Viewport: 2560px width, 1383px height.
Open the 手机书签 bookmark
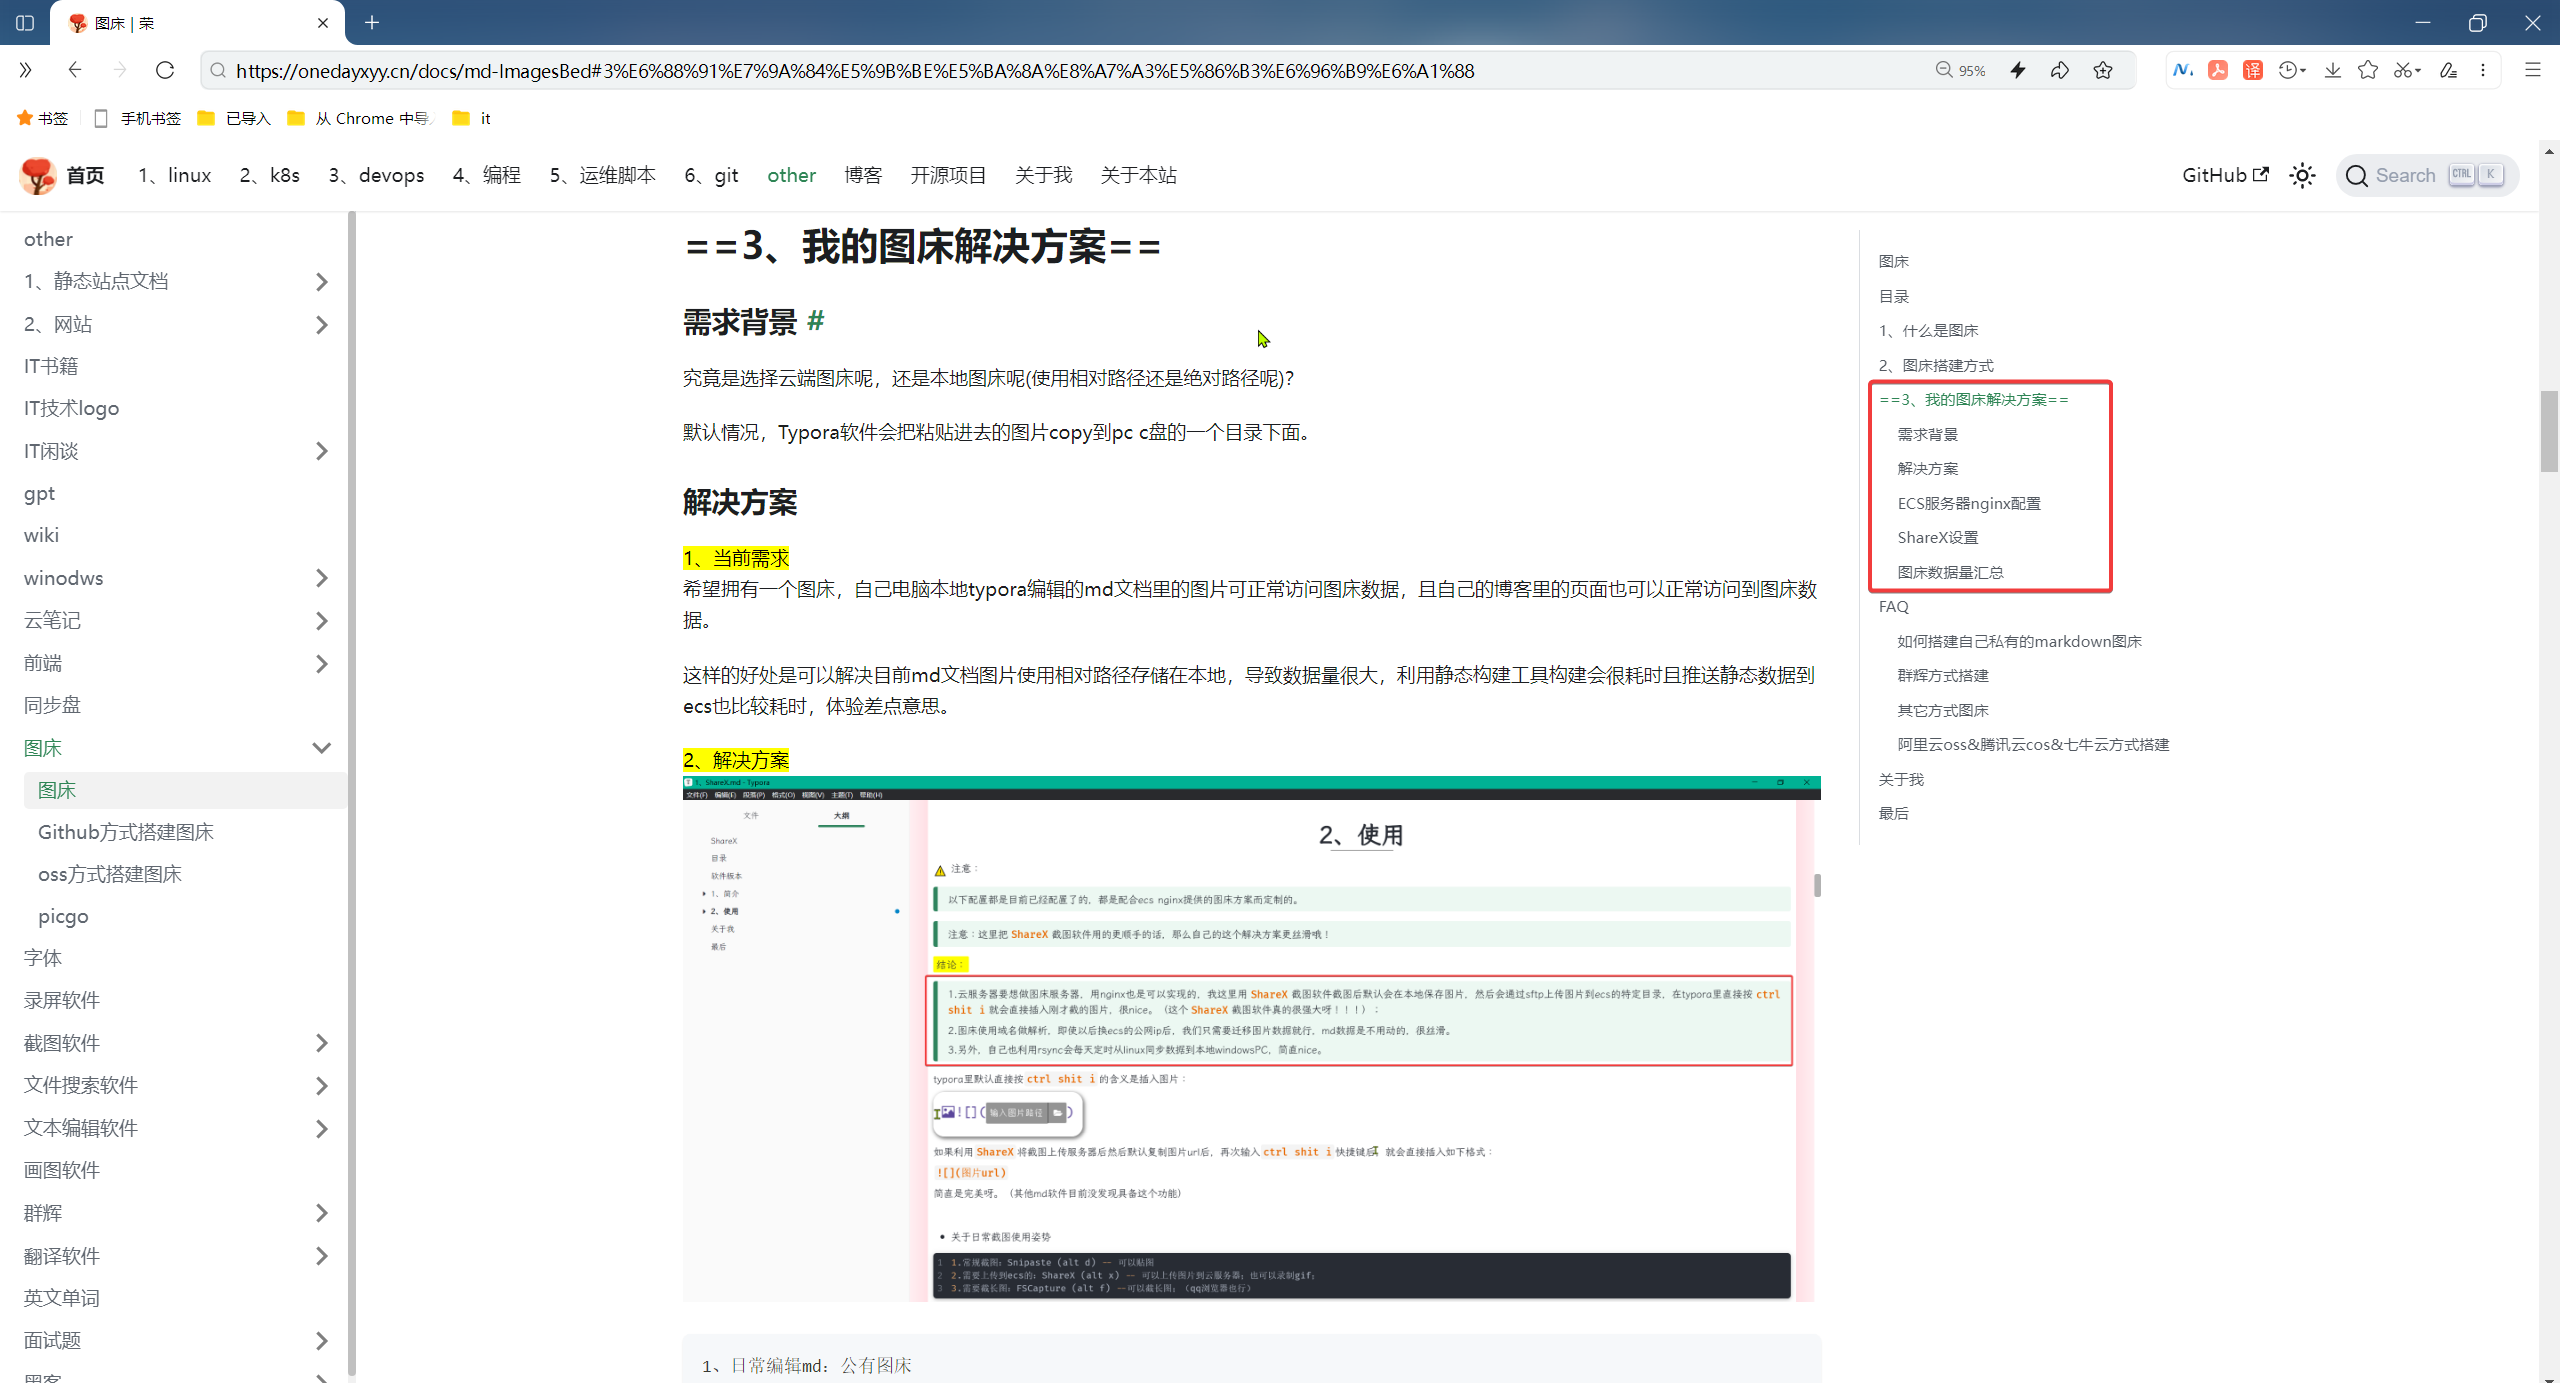[137, 118]
